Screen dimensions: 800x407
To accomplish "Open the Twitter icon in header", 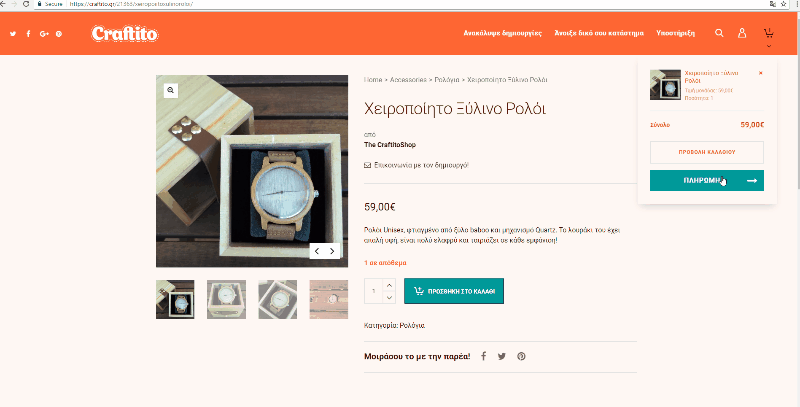I will click(x=13, y=34).
